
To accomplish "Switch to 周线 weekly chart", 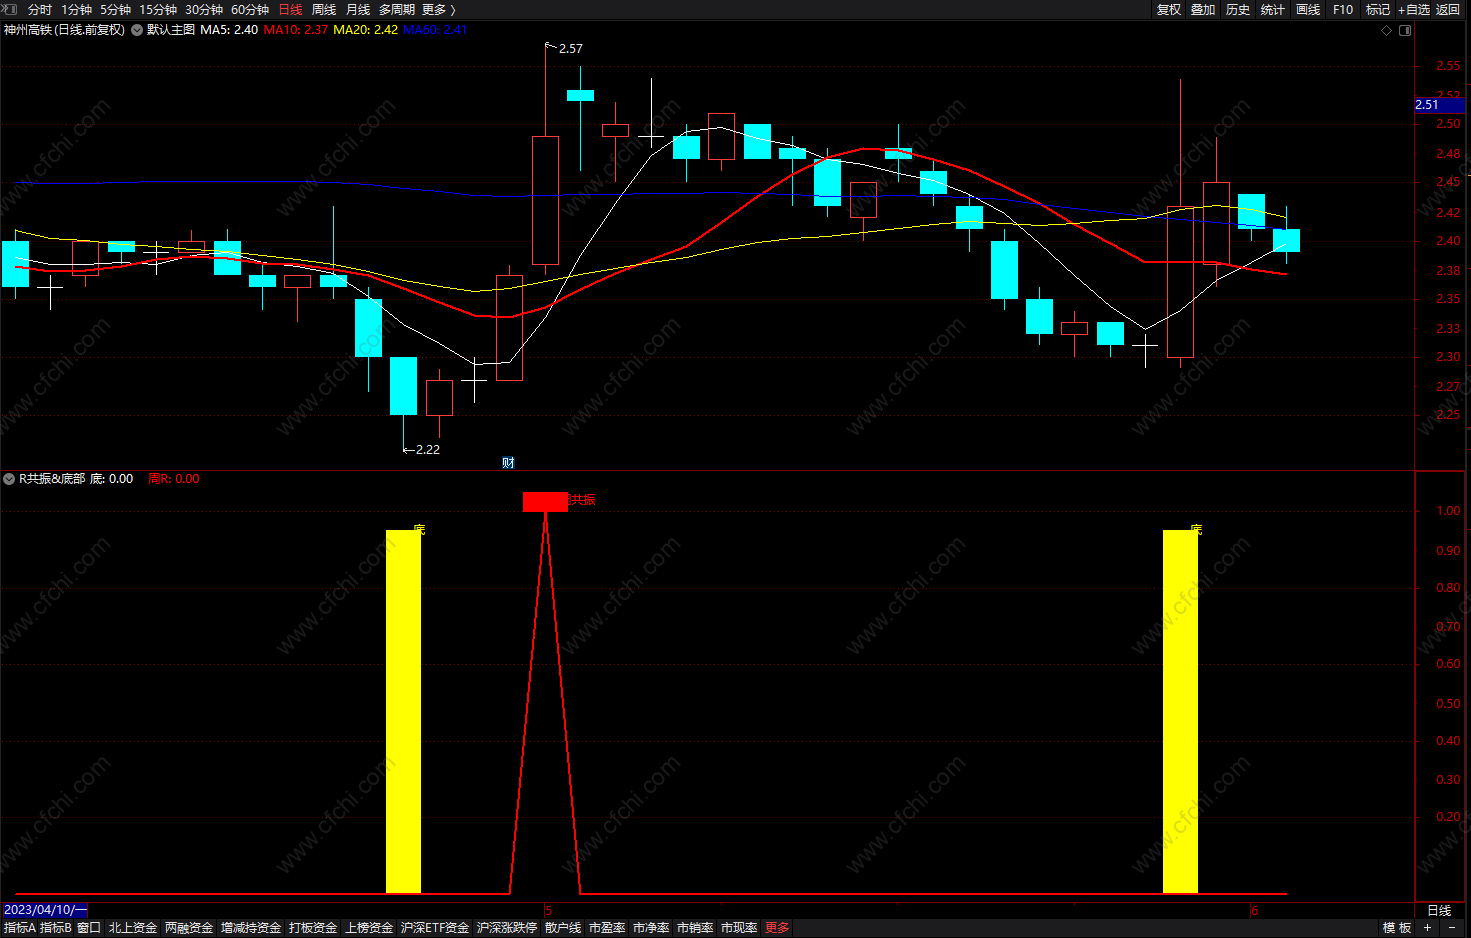I will 324,9.
